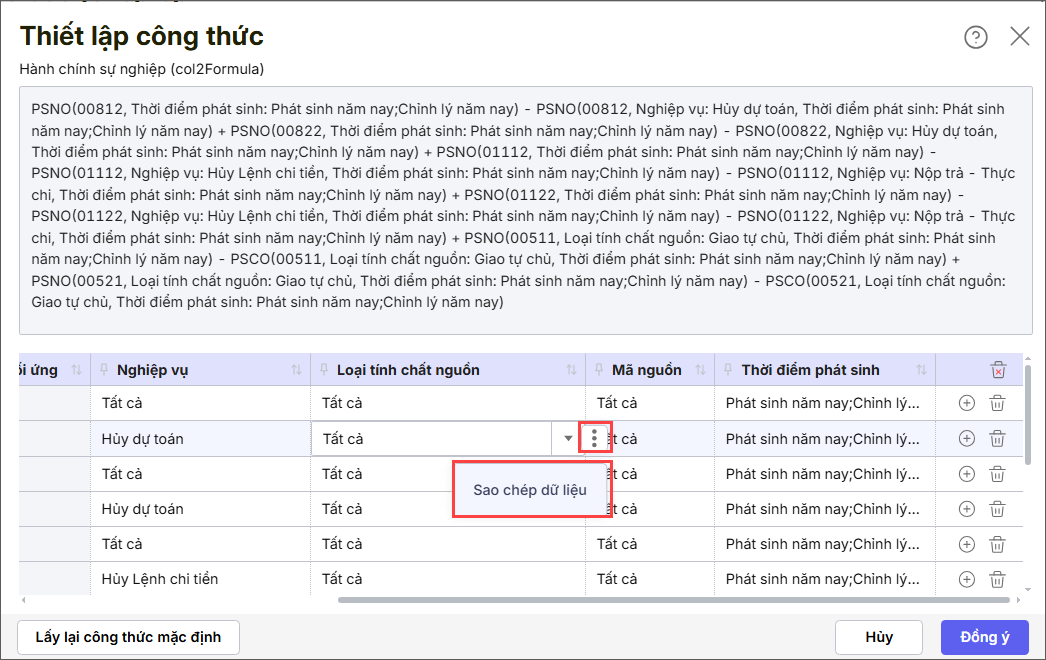Sort by Thời điểm phát sinh column
1046x660 pixels.
point(921,370)
